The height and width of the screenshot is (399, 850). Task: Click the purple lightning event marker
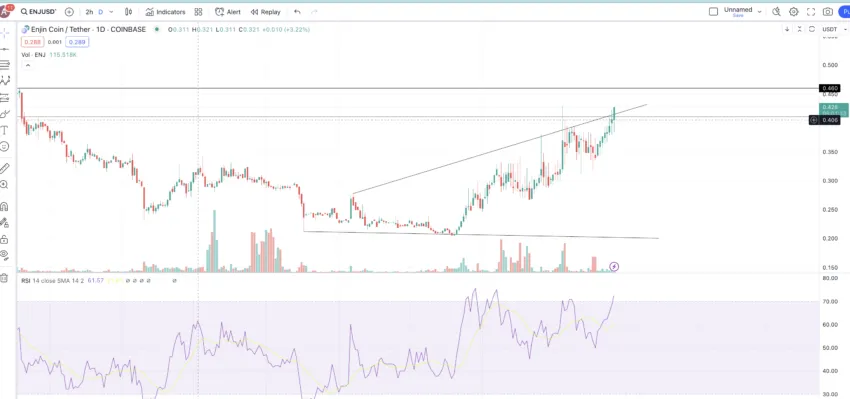[x=614, y=266]
